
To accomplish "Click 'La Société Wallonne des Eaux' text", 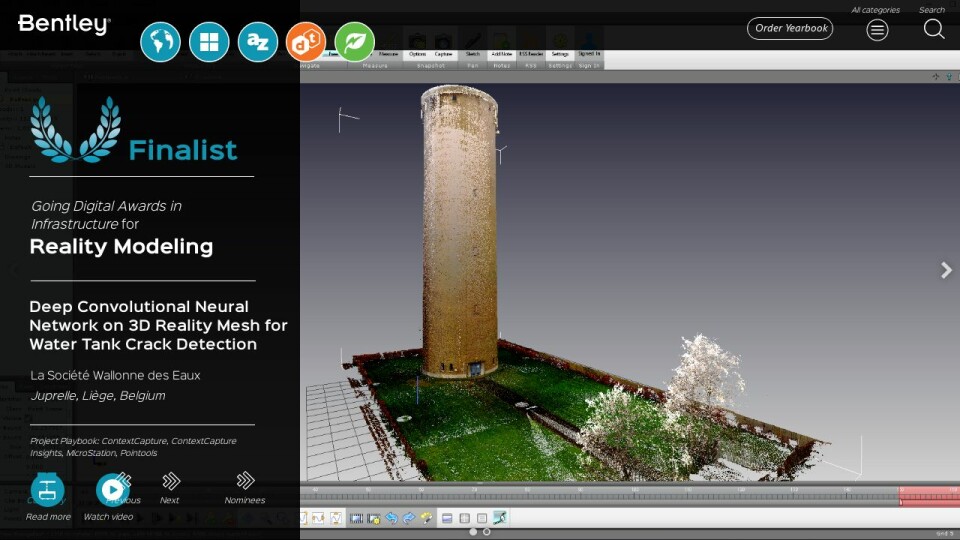I will click(x=115, y=375).
